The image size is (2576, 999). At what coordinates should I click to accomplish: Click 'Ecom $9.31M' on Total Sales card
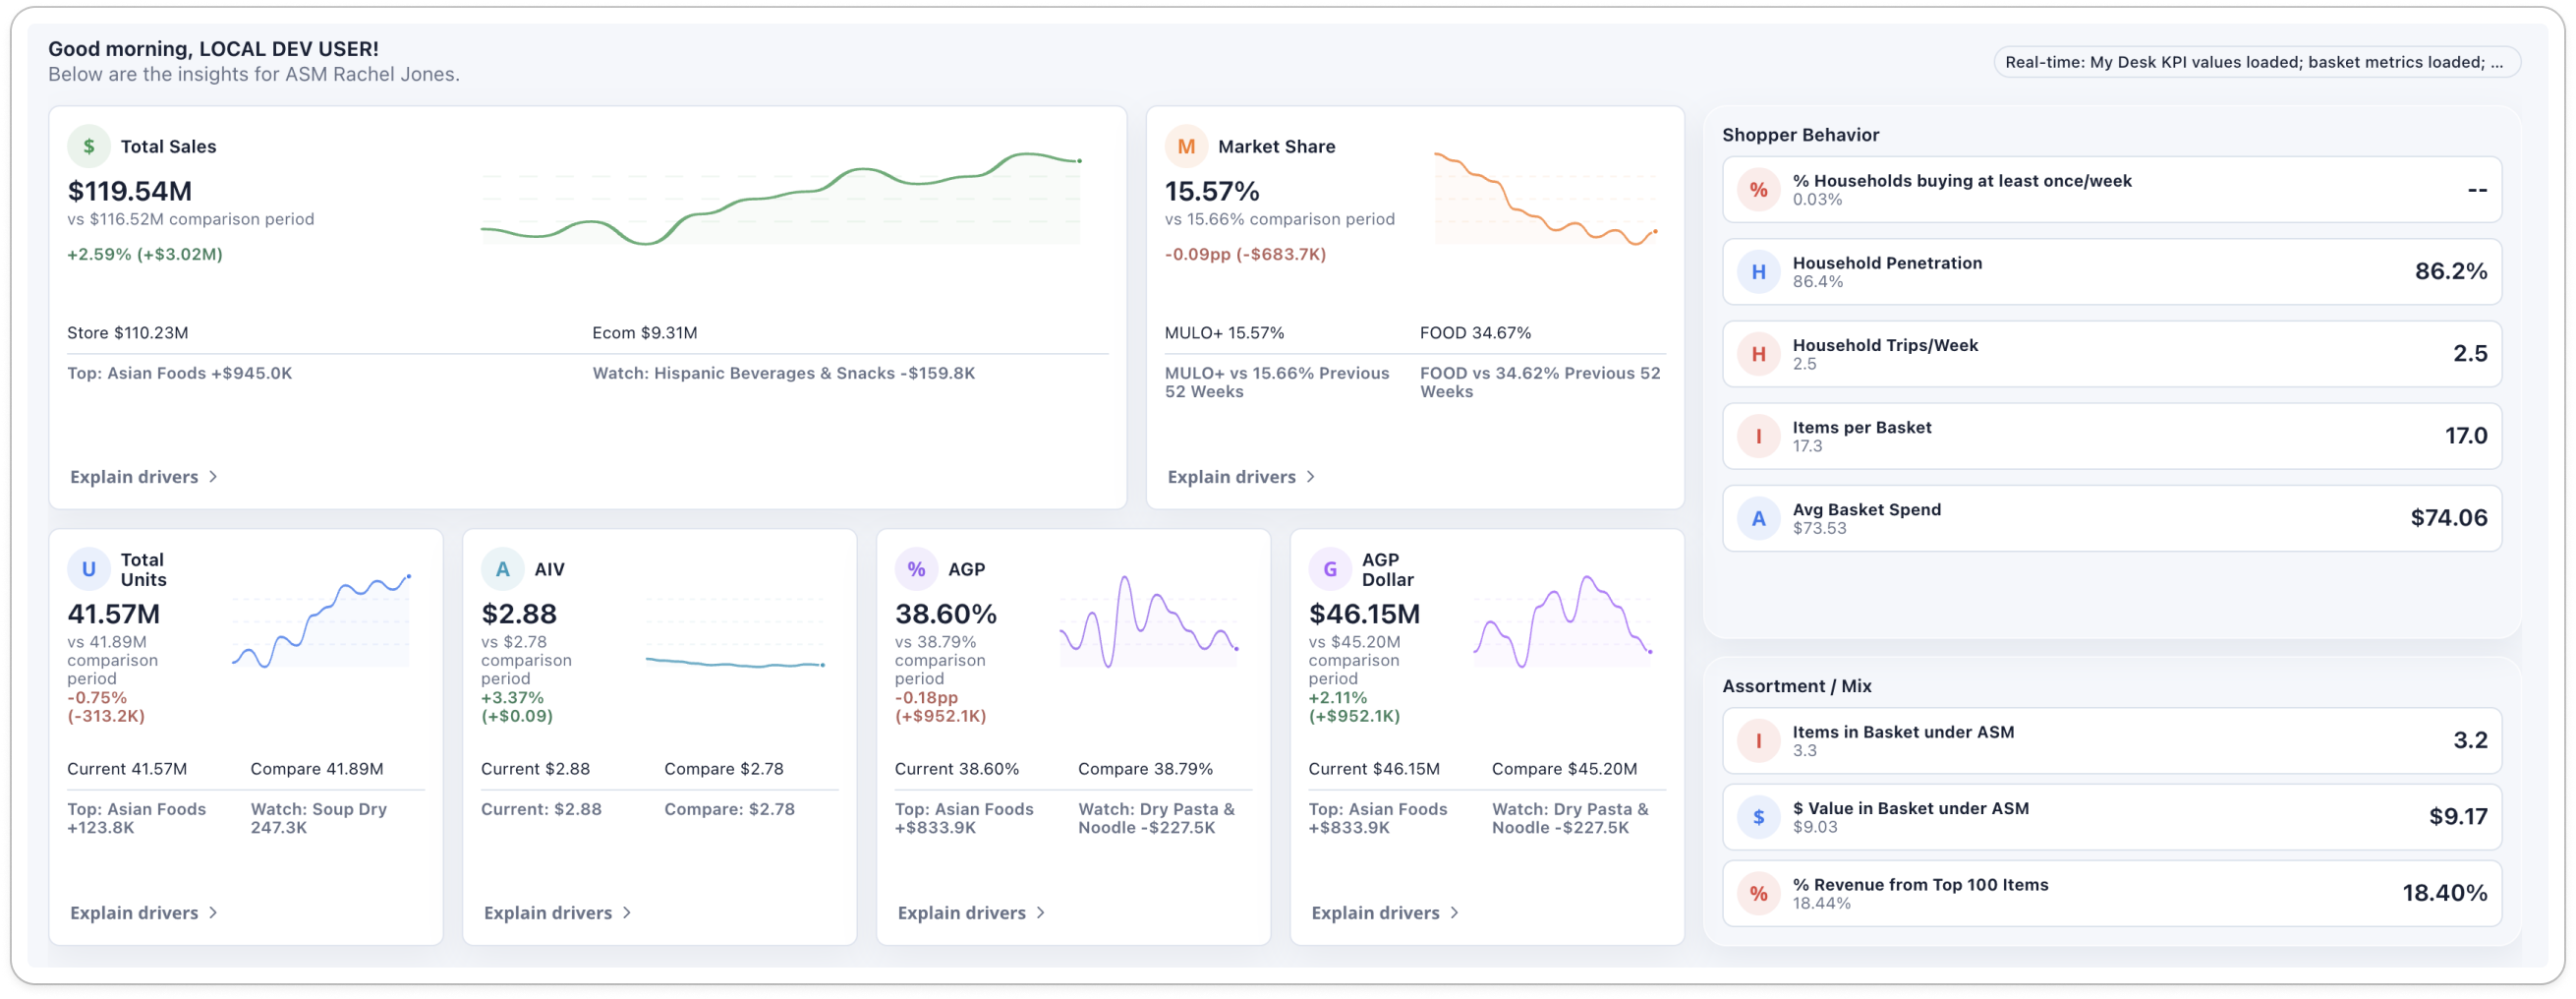[x=644, y=333]
